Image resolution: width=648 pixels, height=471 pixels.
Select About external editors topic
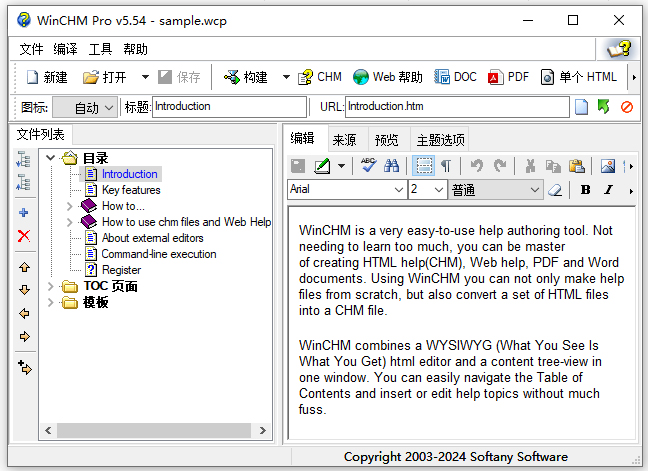pyautogui.click(x=152, y=238)
